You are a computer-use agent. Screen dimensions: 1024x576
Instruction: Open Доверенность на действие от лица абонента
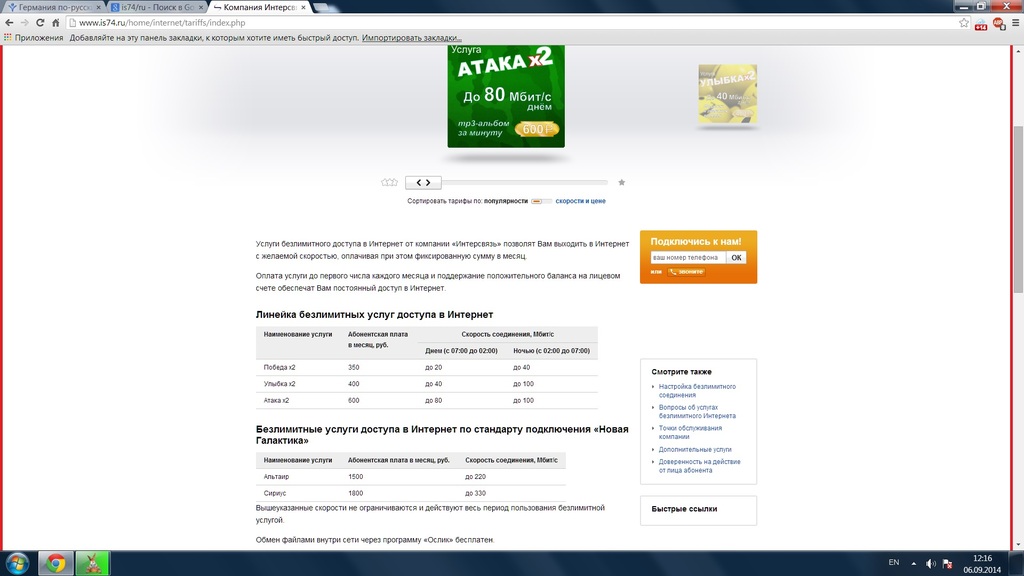pos(699,466)
